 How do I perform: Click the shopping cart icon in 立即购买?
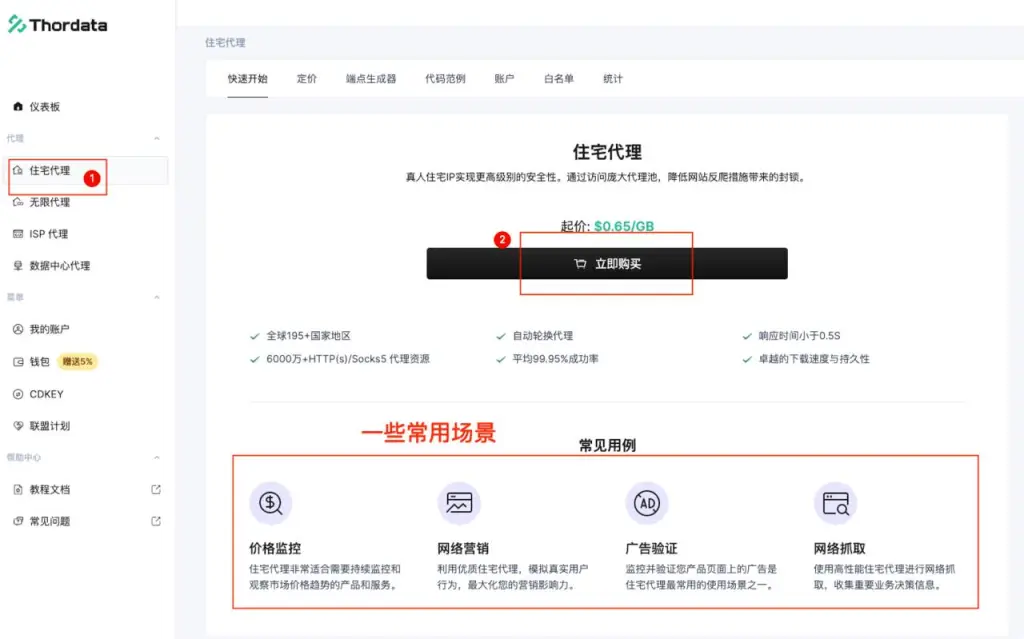[x=580, y=264]
